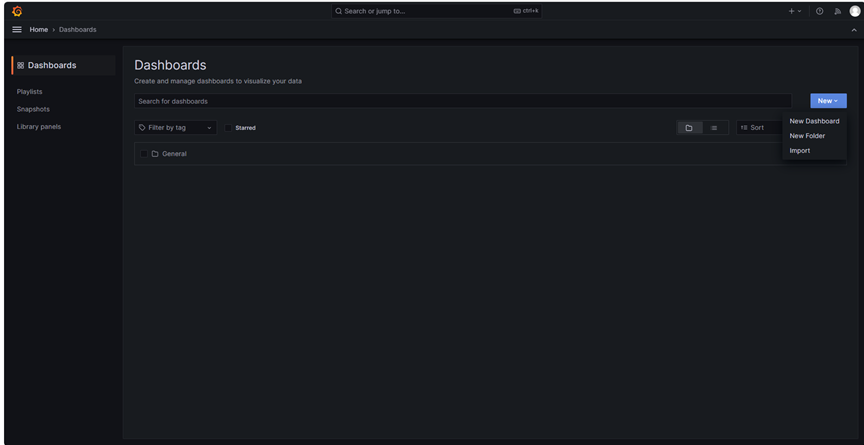Open the Filter by tag dropdown
The height and width of the screenshot is (445, 864).
(x=176, y=128)
